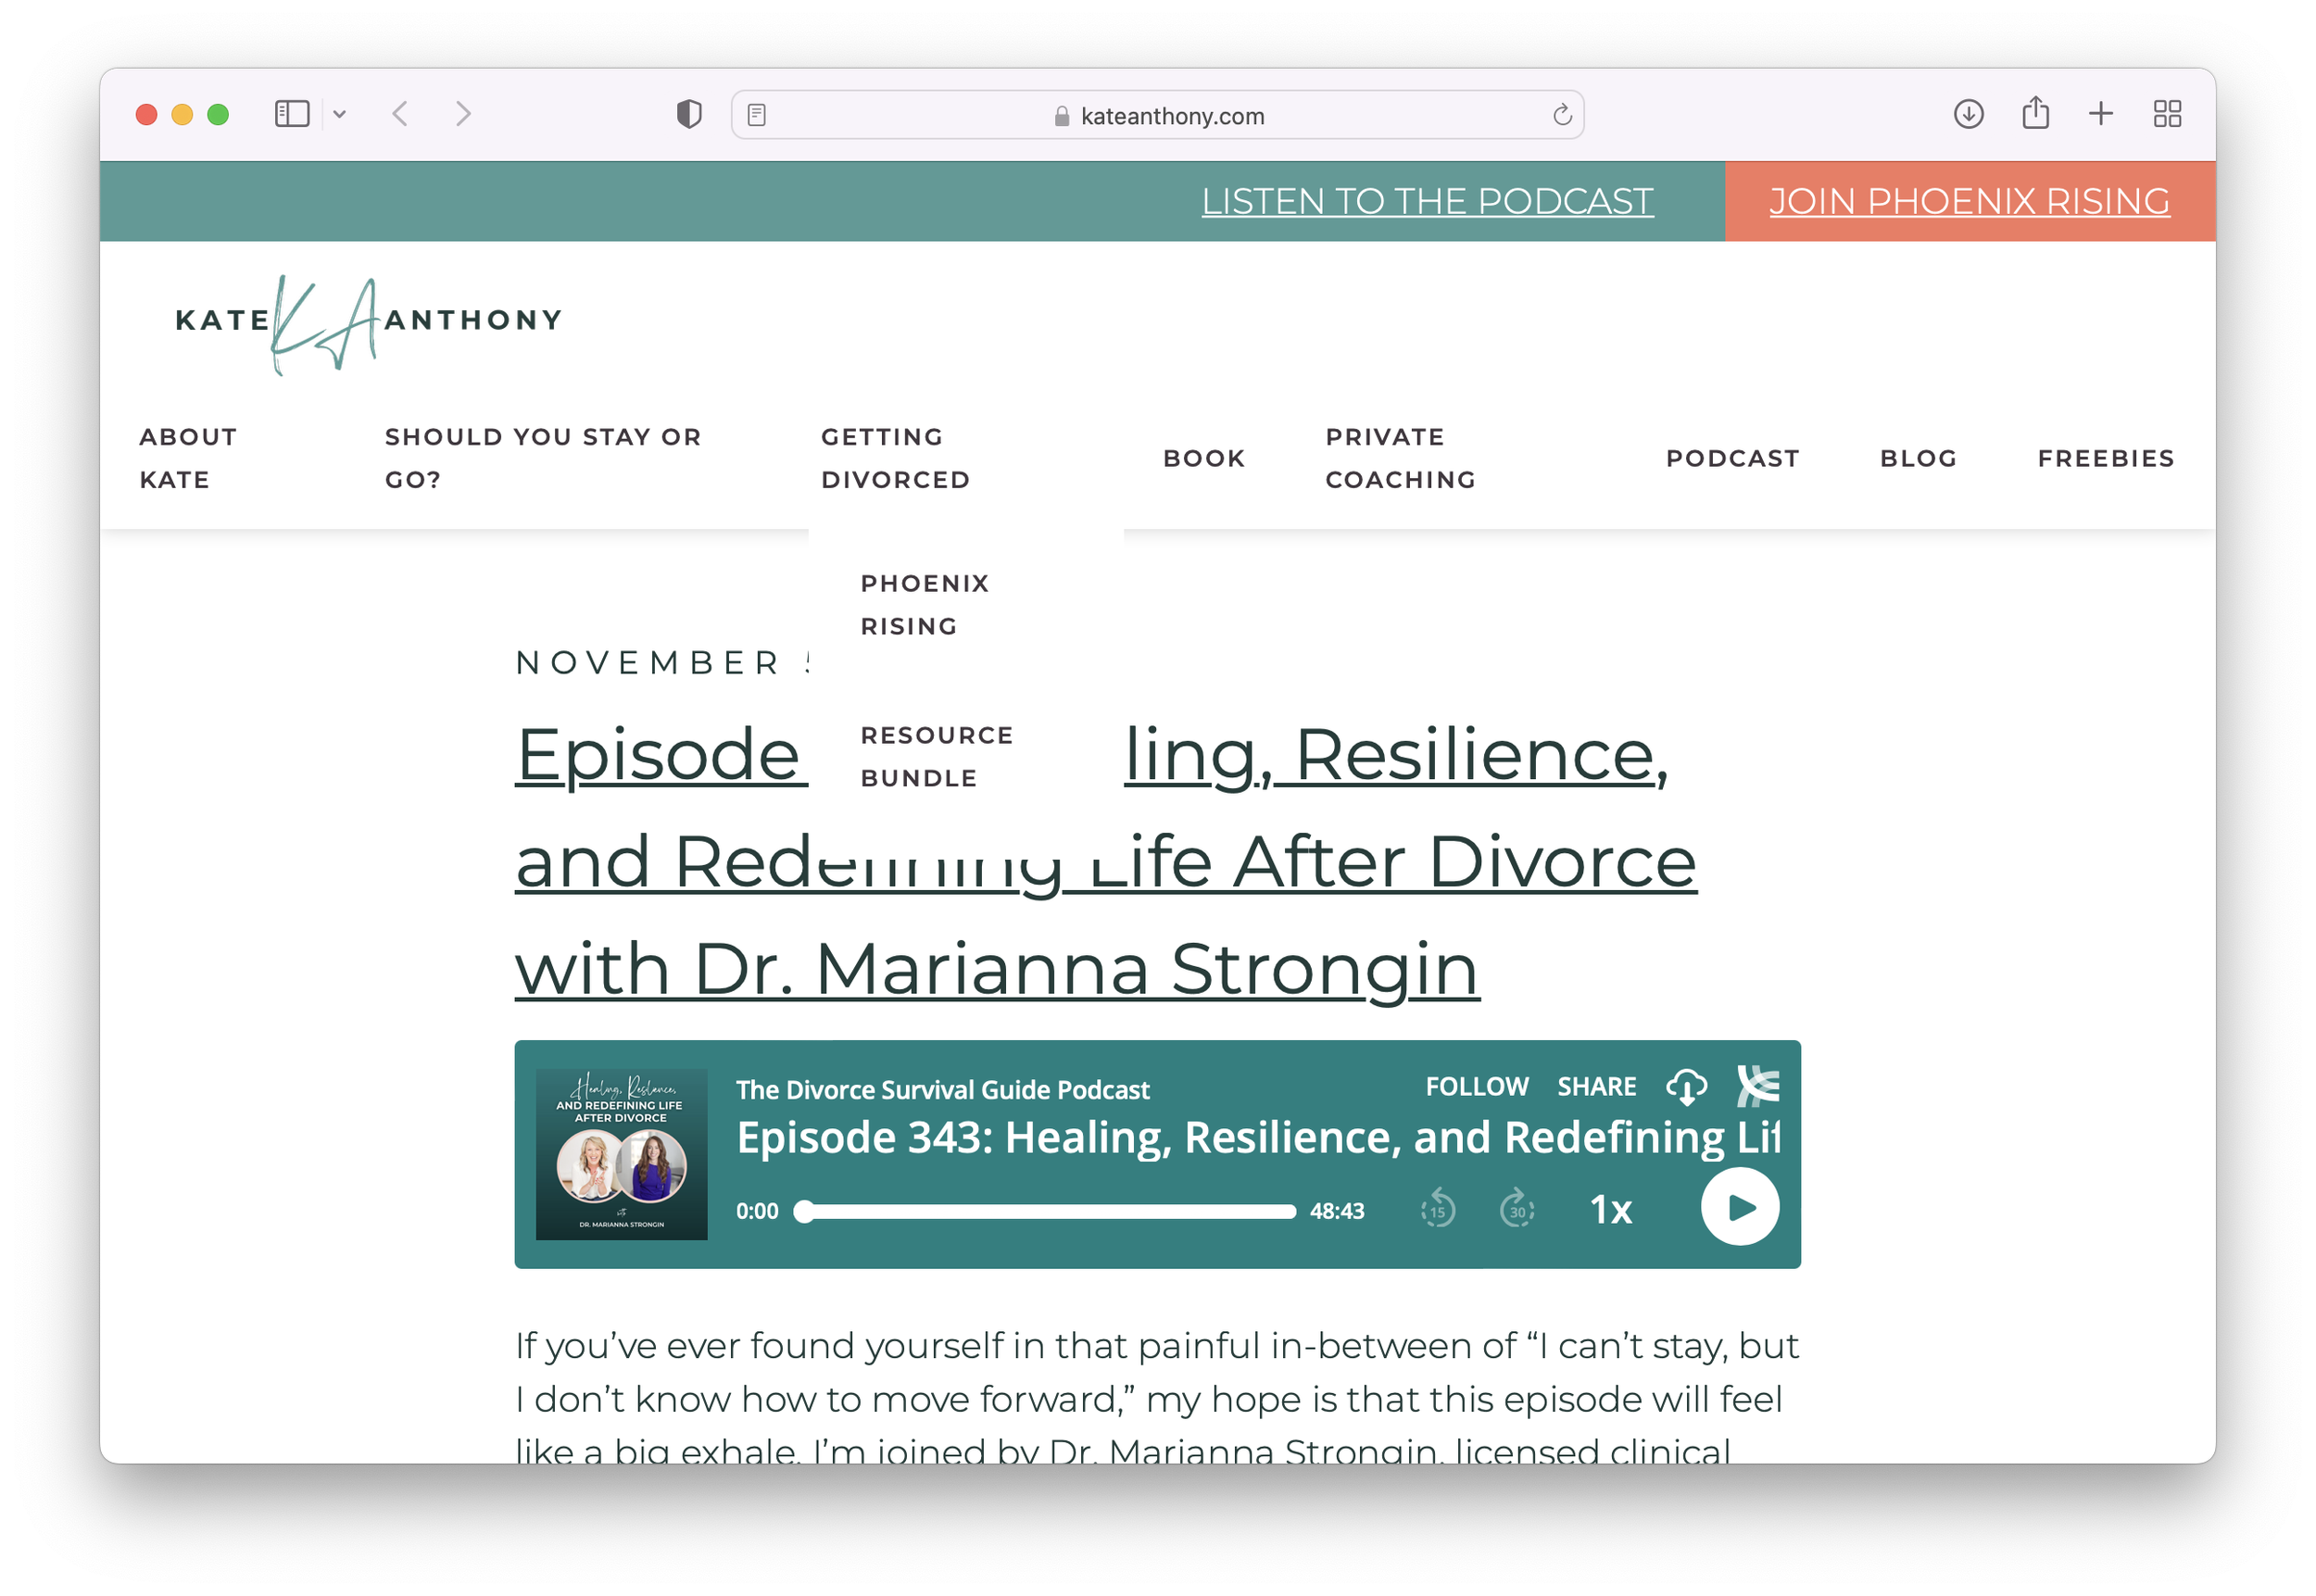Viewport: 2316px width, 1596px height.
Task: Open the Podcast navigation menu item
Action: tap(1732, 458)
